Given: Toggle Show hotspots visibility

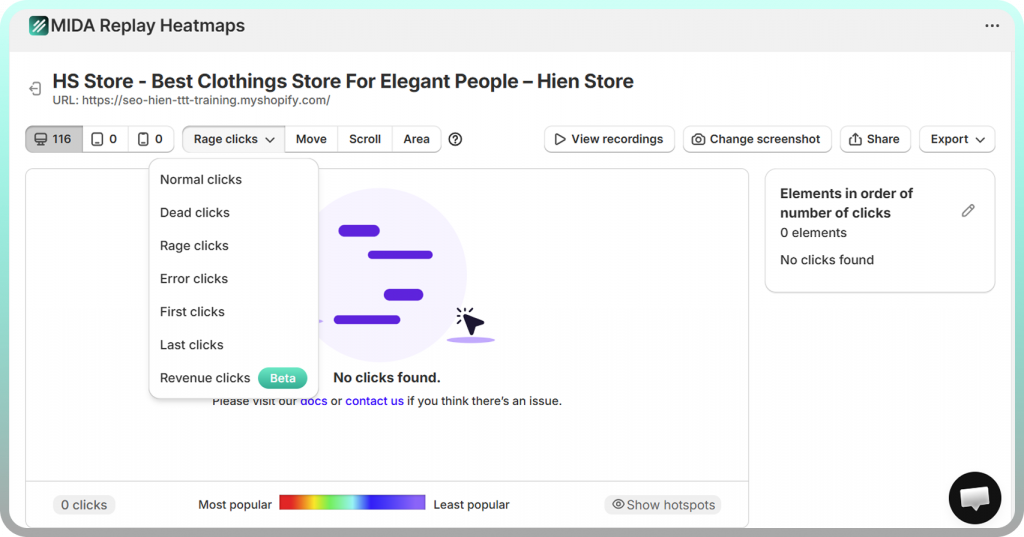Looking at the screenshot, I should [663, 505].
